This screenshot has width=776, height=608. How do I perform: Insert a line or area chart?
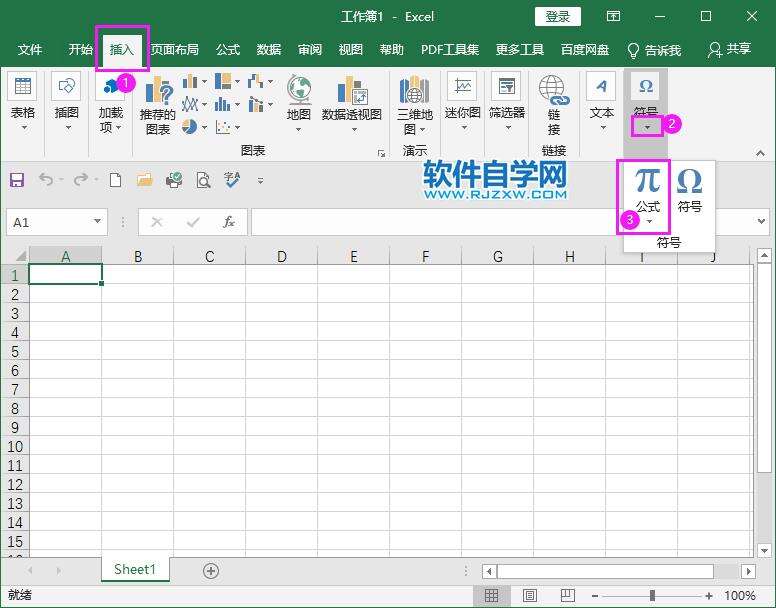click(194, 104)
